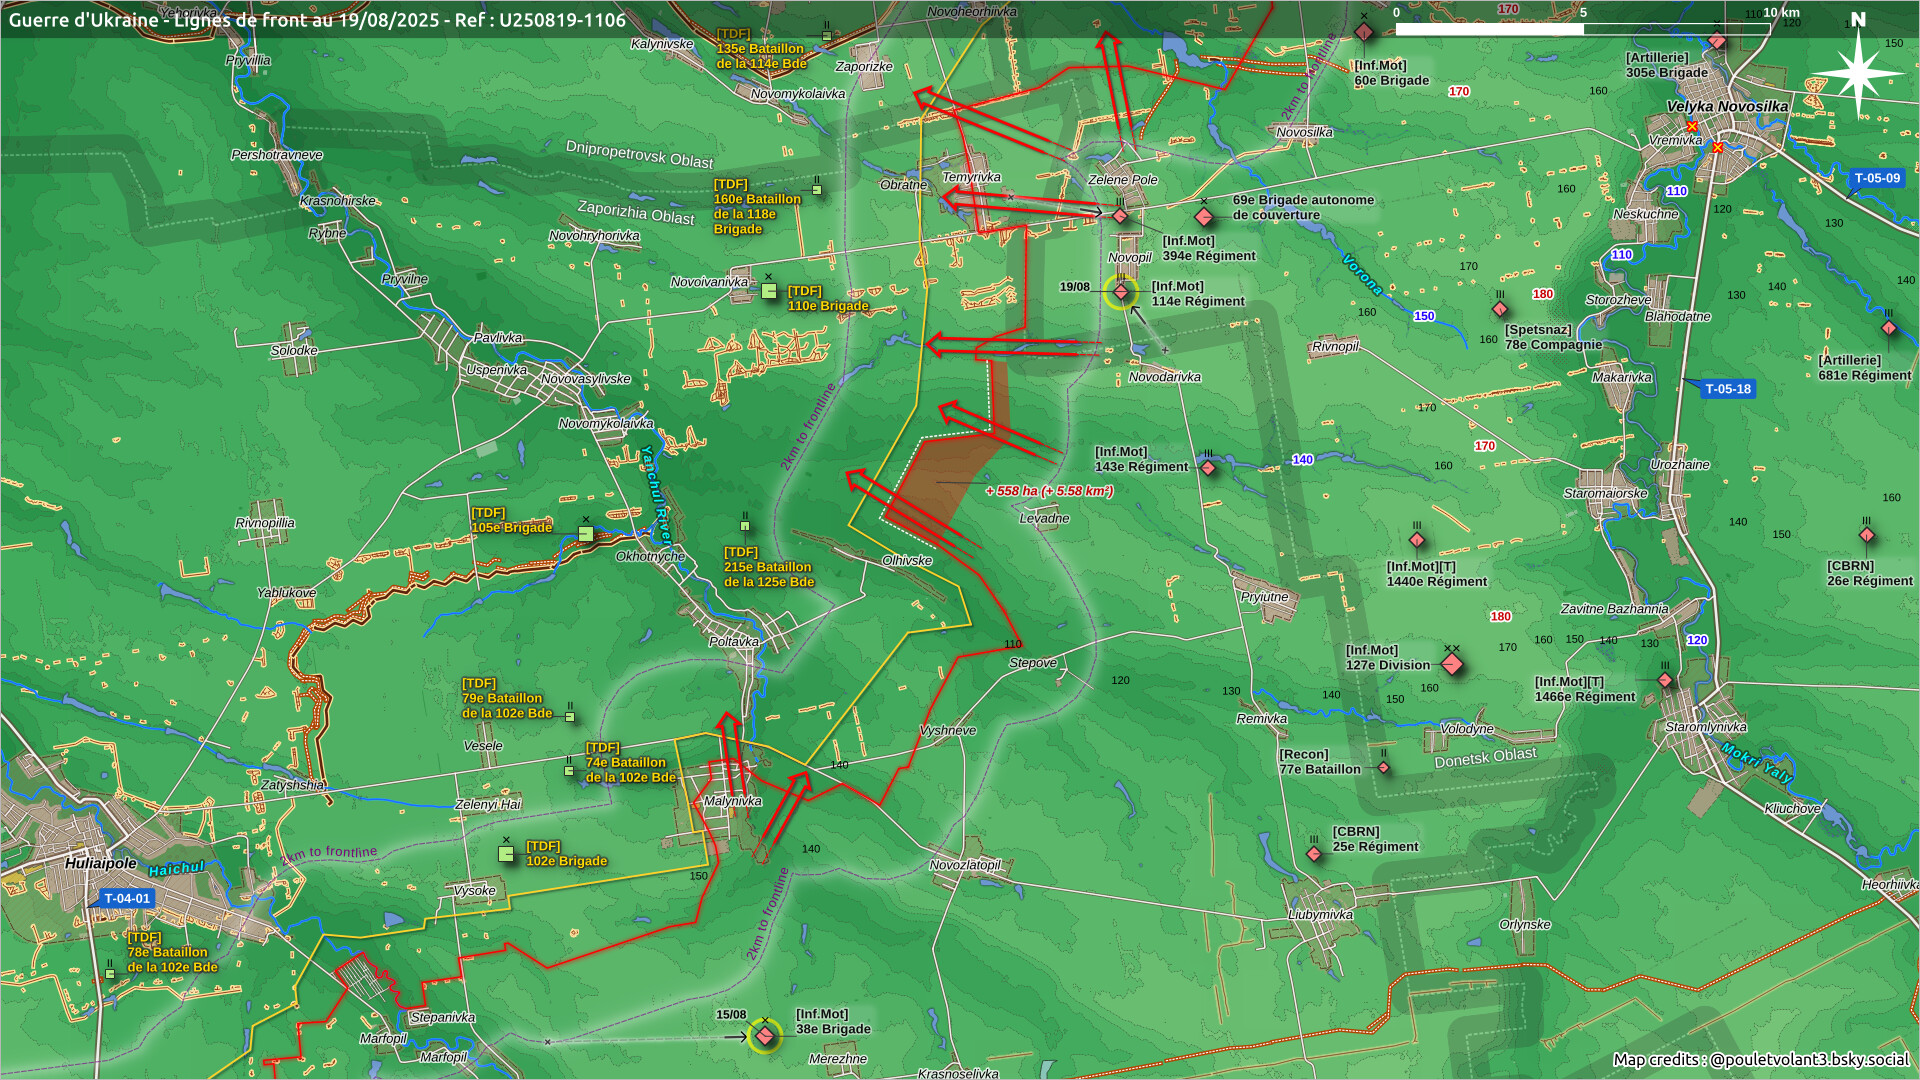Click the 1440e Régiment diamond marker

pyautogui.click(x=1416, y=541)
